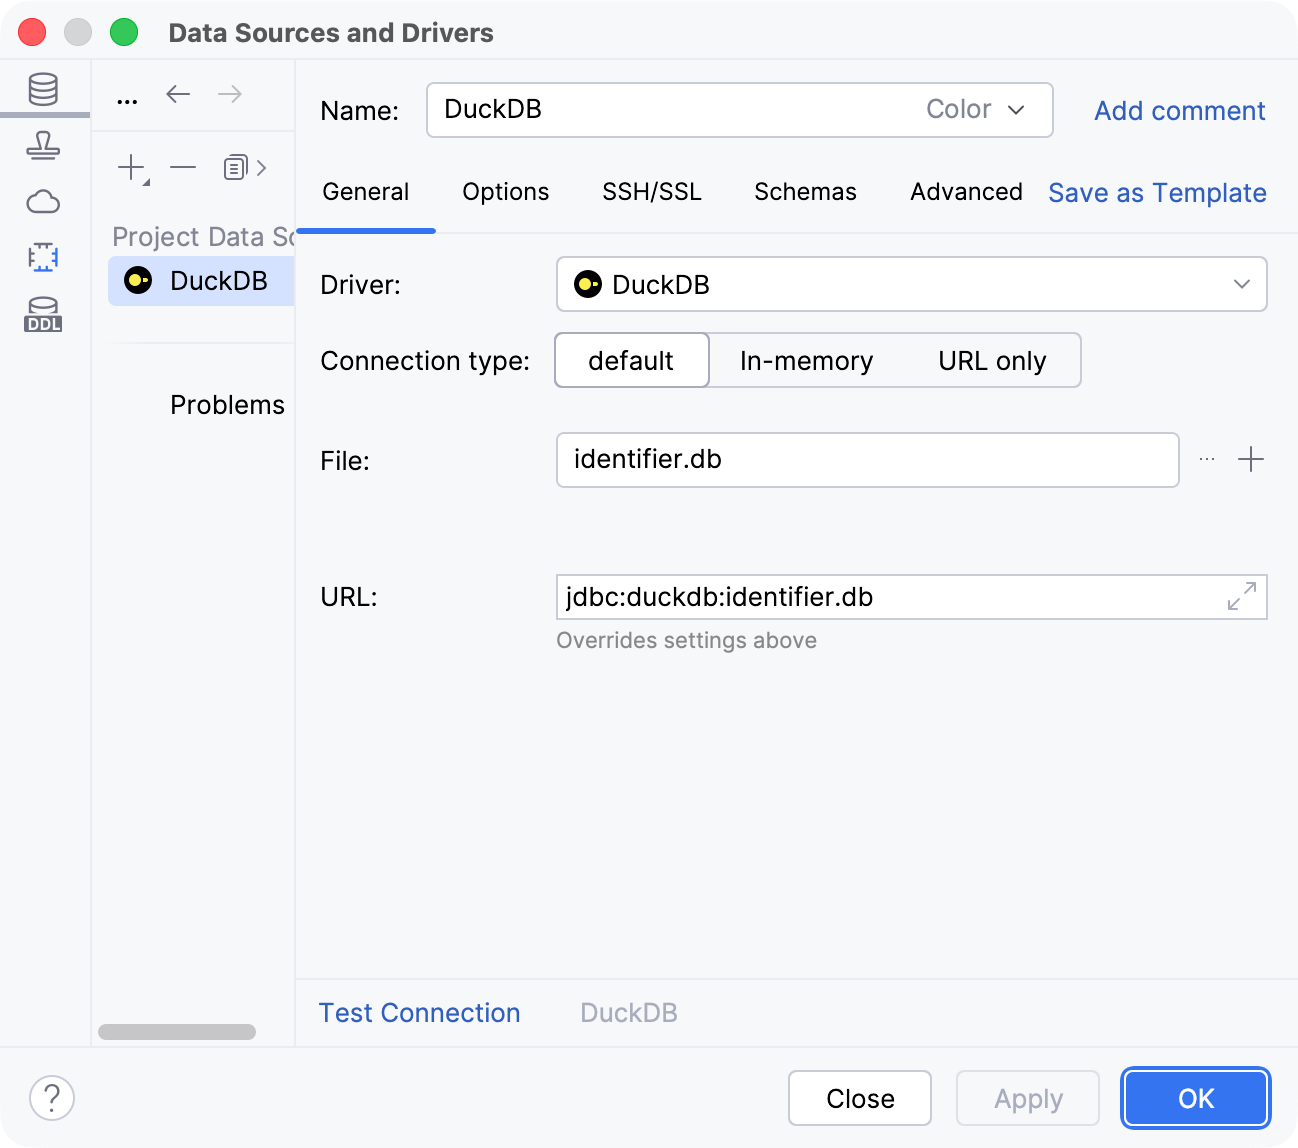Click the File input field

868,460
